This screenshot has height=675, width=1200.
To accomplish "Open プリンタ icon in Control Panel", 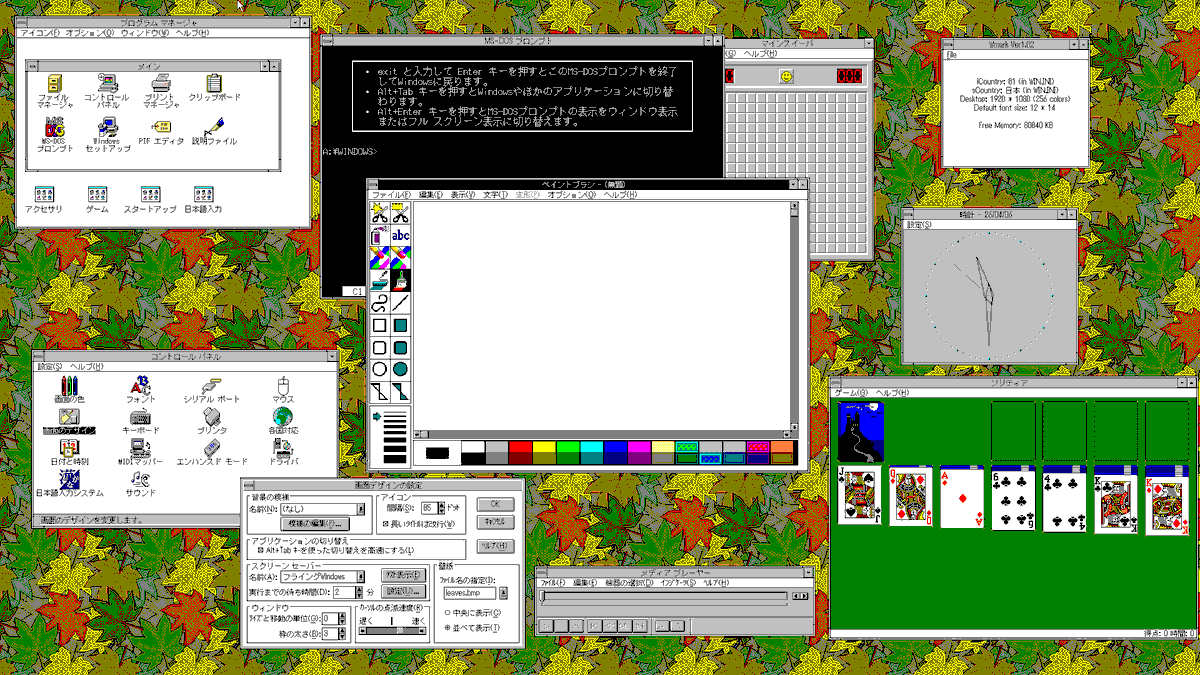I will (211, 421).
